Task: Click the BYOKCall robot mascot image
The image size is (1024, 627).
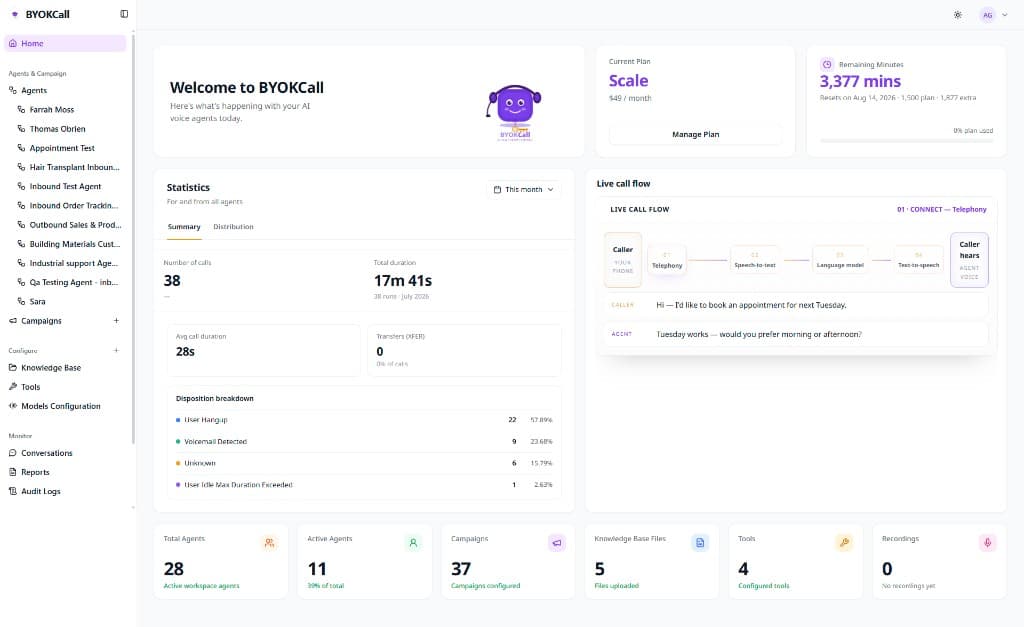Action: tap(515, 112)
